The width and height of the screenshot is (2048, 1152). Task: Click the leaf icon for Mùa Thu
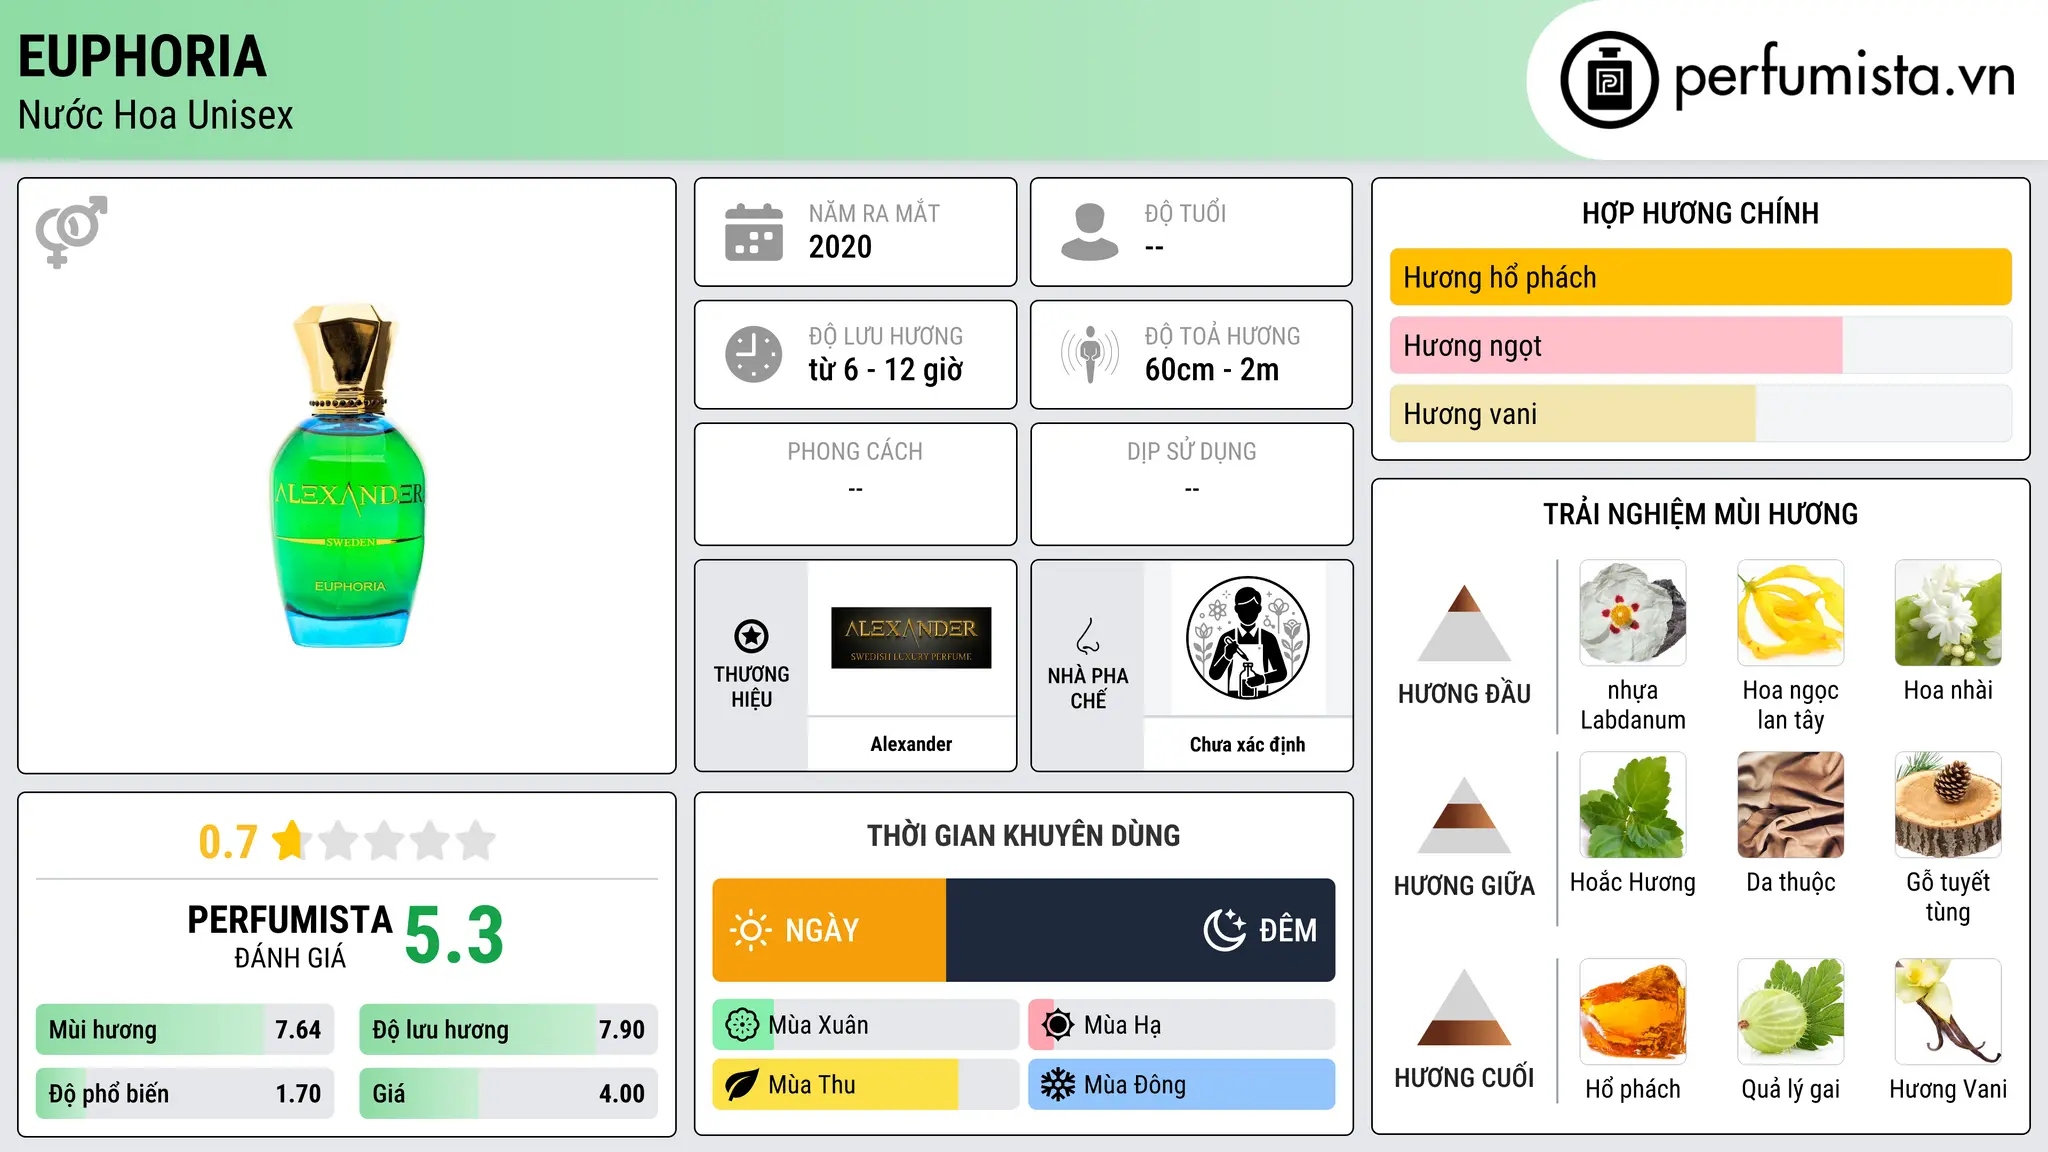pos(742,1085)
